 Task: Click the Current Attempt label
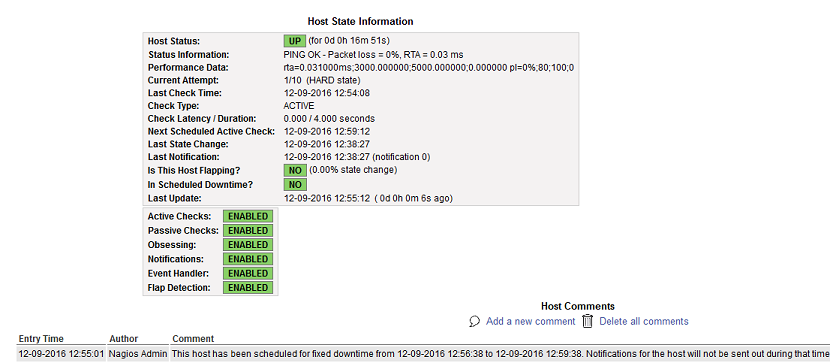[183, 80]
